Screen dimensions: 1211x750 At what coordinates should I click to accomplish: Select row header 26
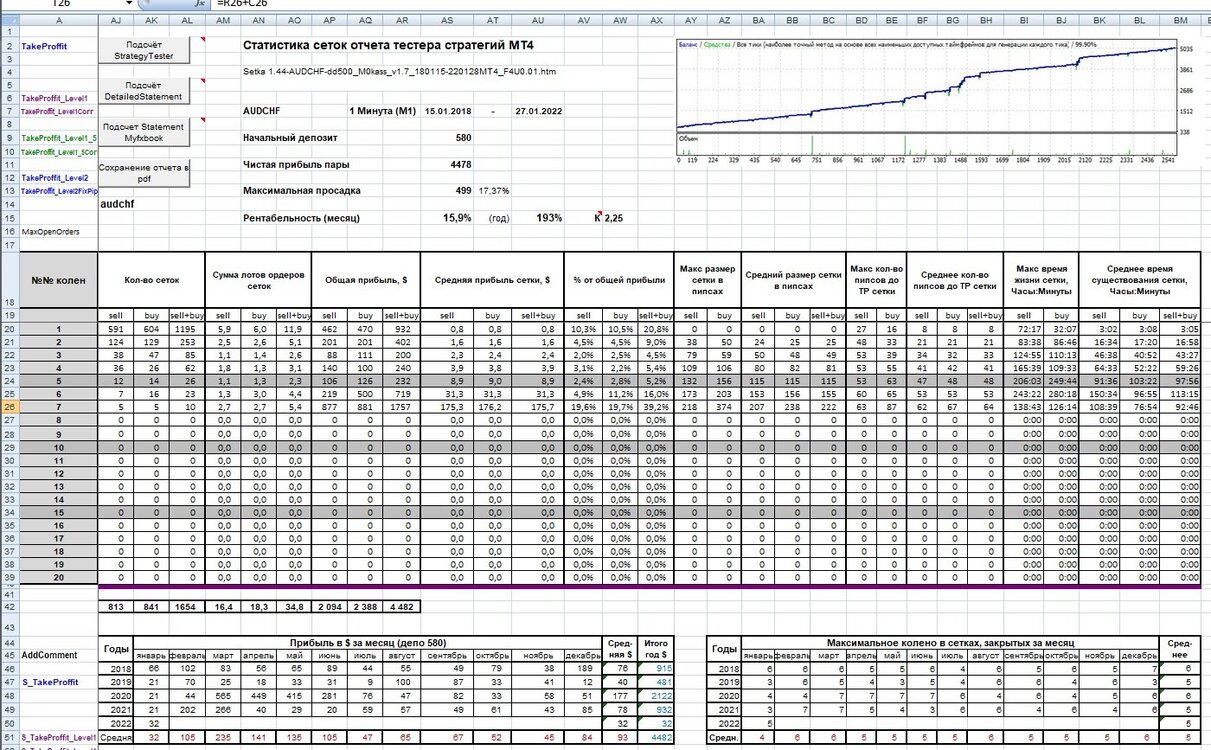(x=9, y=407)
